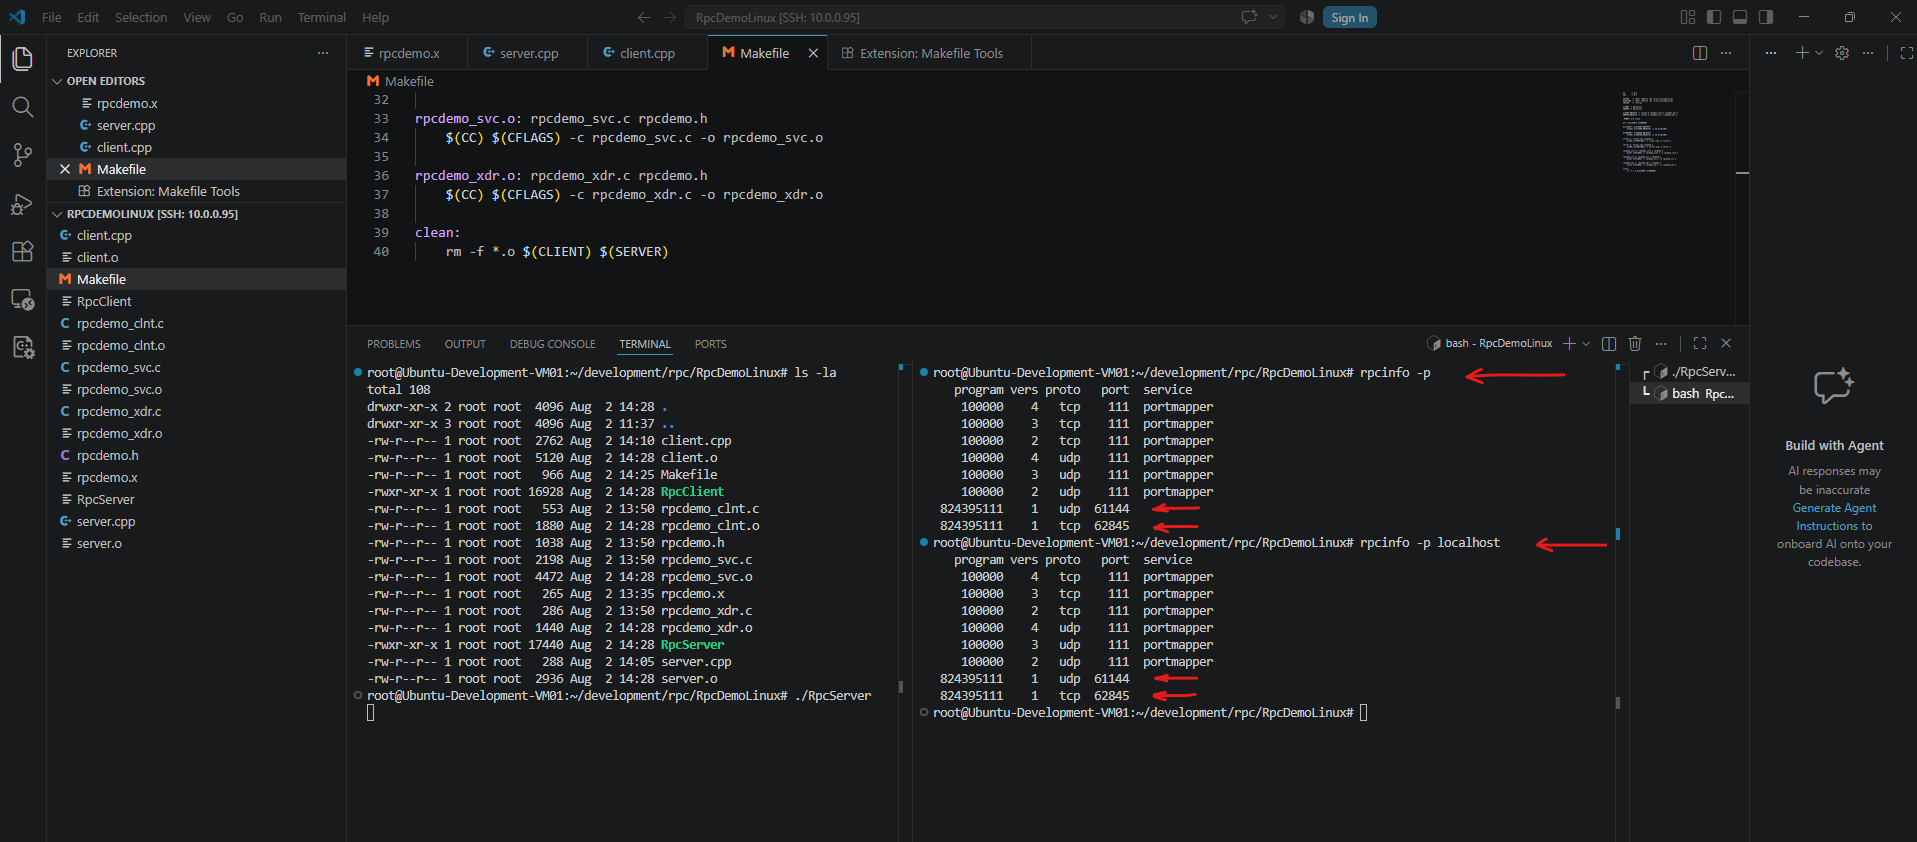This screenshot has width=1917, height=842.
Task: Split the terminal pane
Action: (x=1609, y=343)
